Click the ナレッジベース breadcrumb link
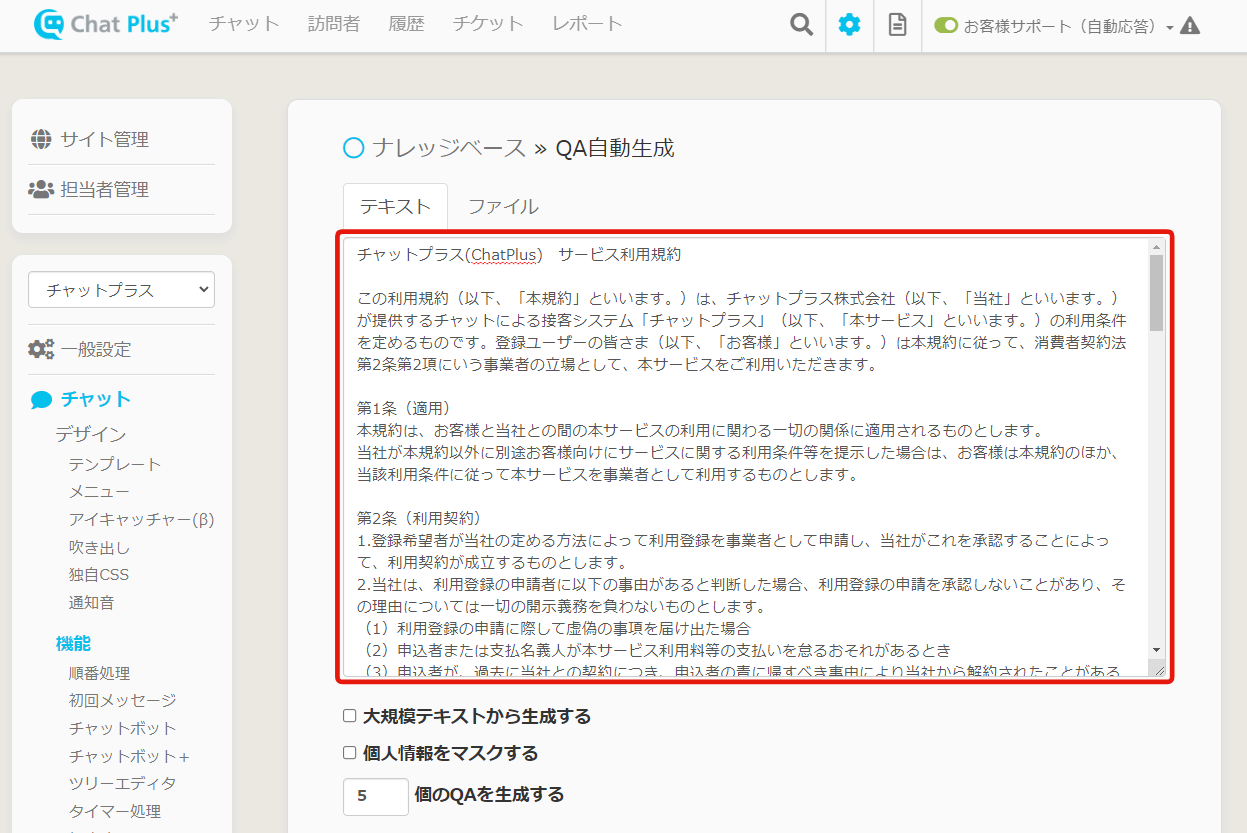The height and width of the screenshot is (833, 1247). tap(448, 149)
